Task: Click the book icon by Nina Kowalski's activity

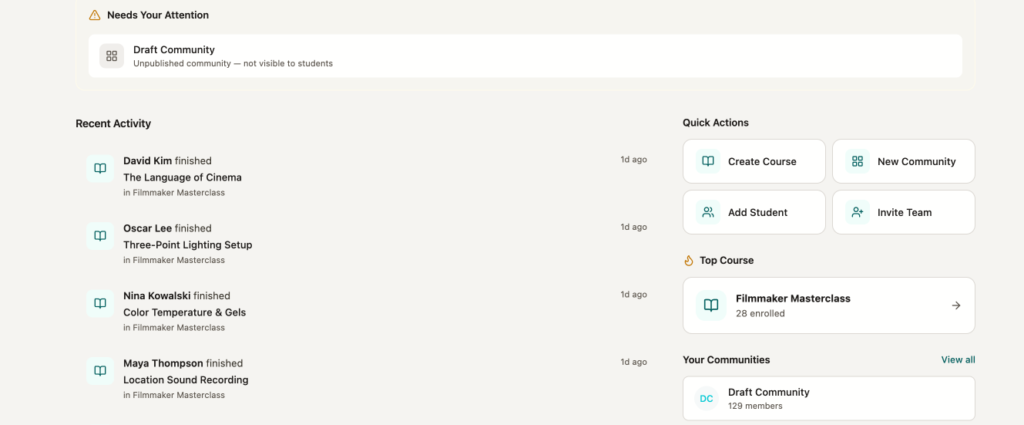Action: [x=100, y=304]
